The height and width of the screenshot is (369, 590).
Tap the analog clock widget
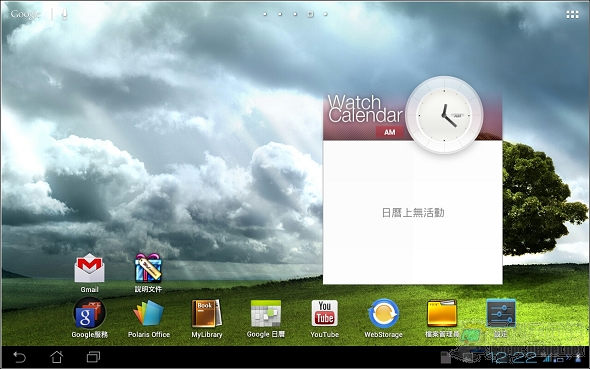coord(444,115)
